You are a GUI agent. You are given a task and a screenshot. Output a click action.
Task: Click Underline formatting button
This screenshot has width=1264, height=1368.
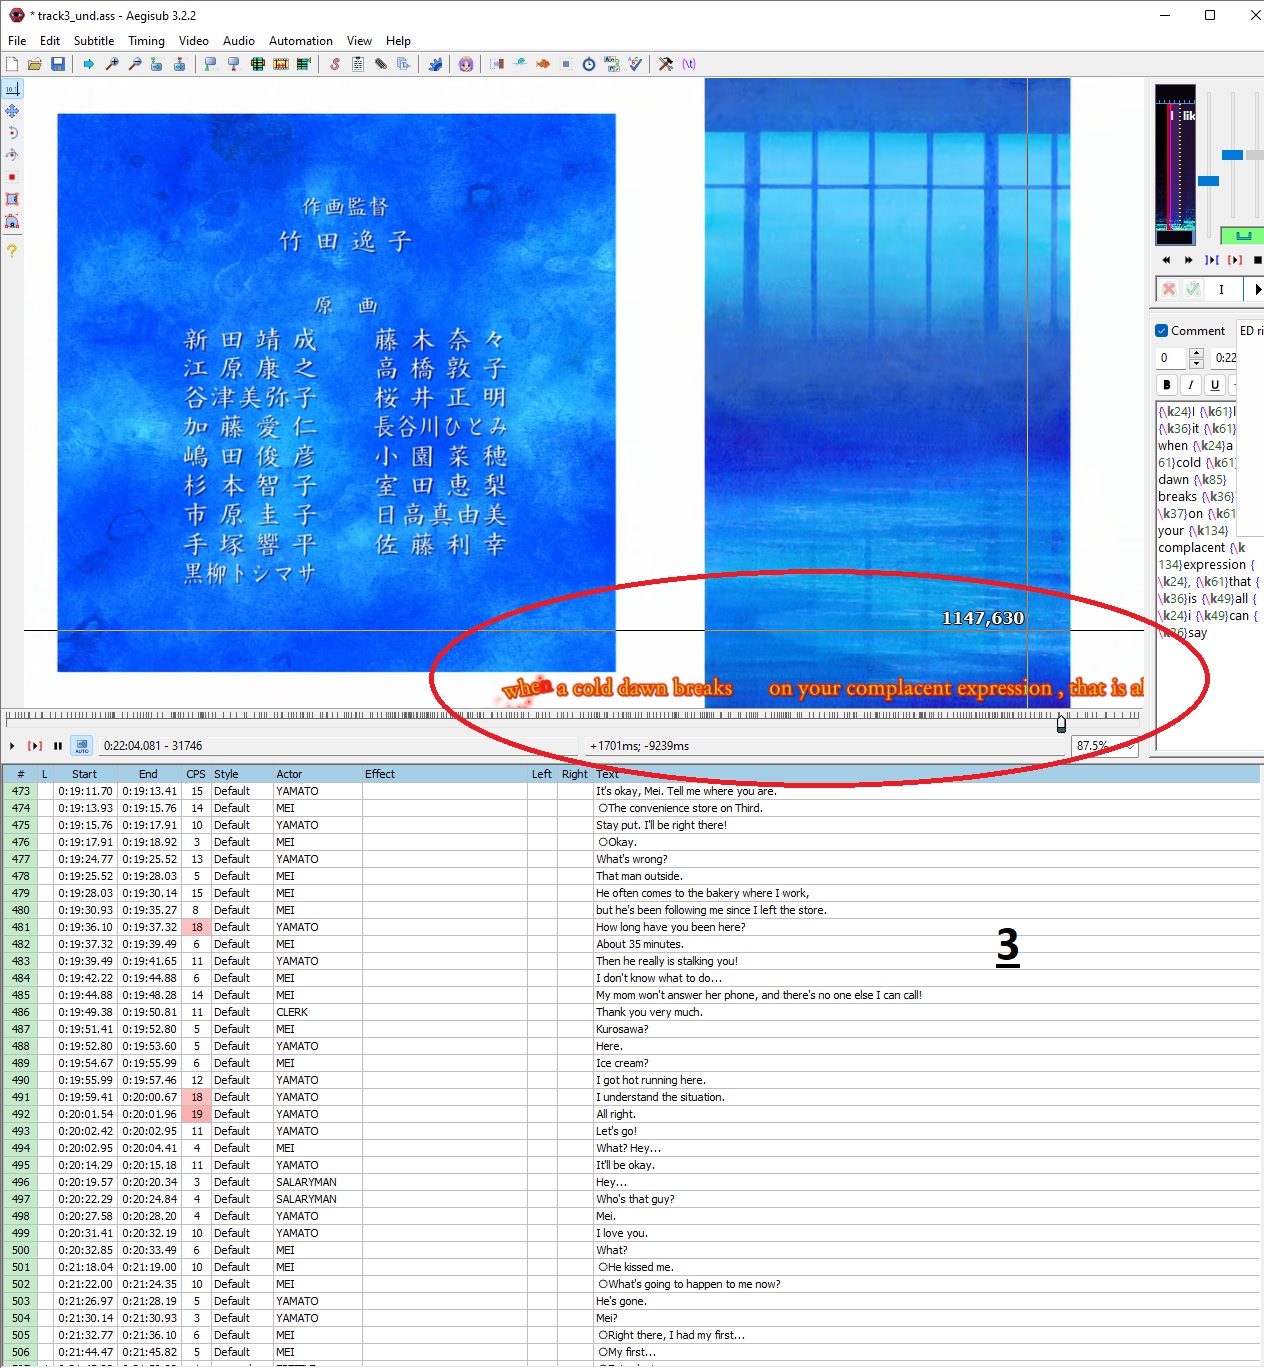1215,385
